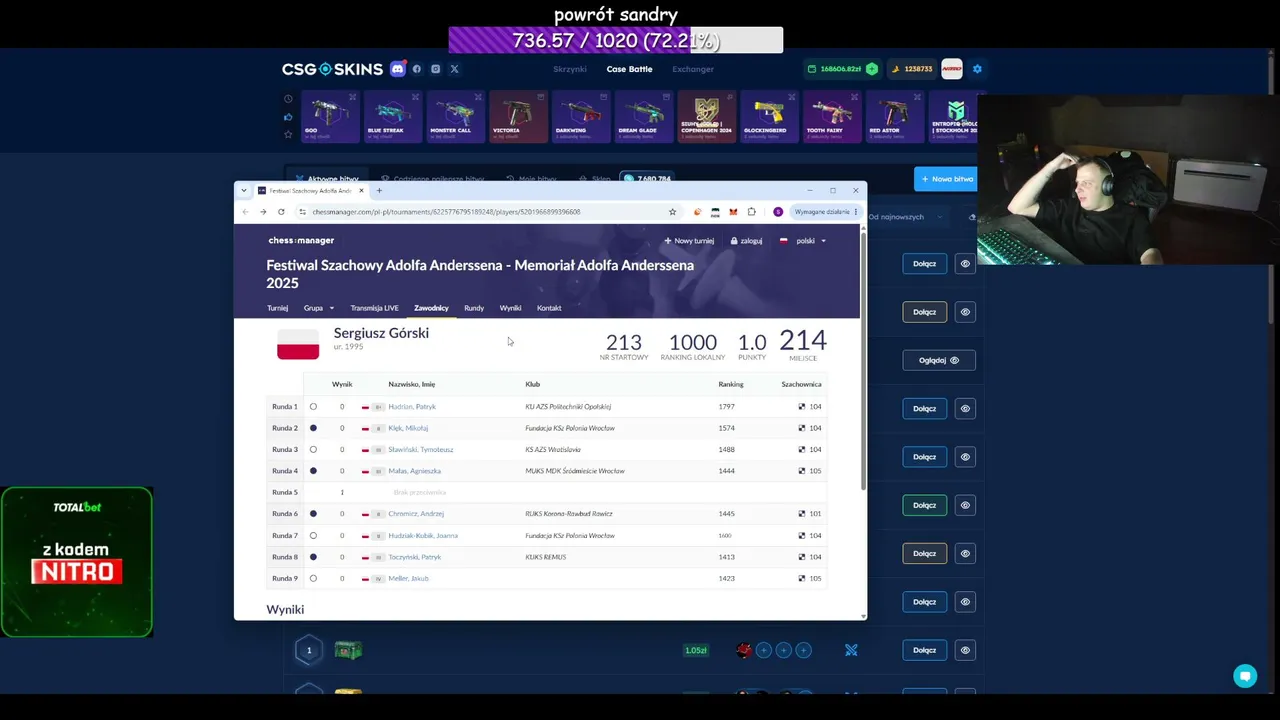Image resolution: width=1280 pixels, height=720 pixels.
Task: Open the Instagram icon in CSGOSkins header
Action: (x=436, y=69)
